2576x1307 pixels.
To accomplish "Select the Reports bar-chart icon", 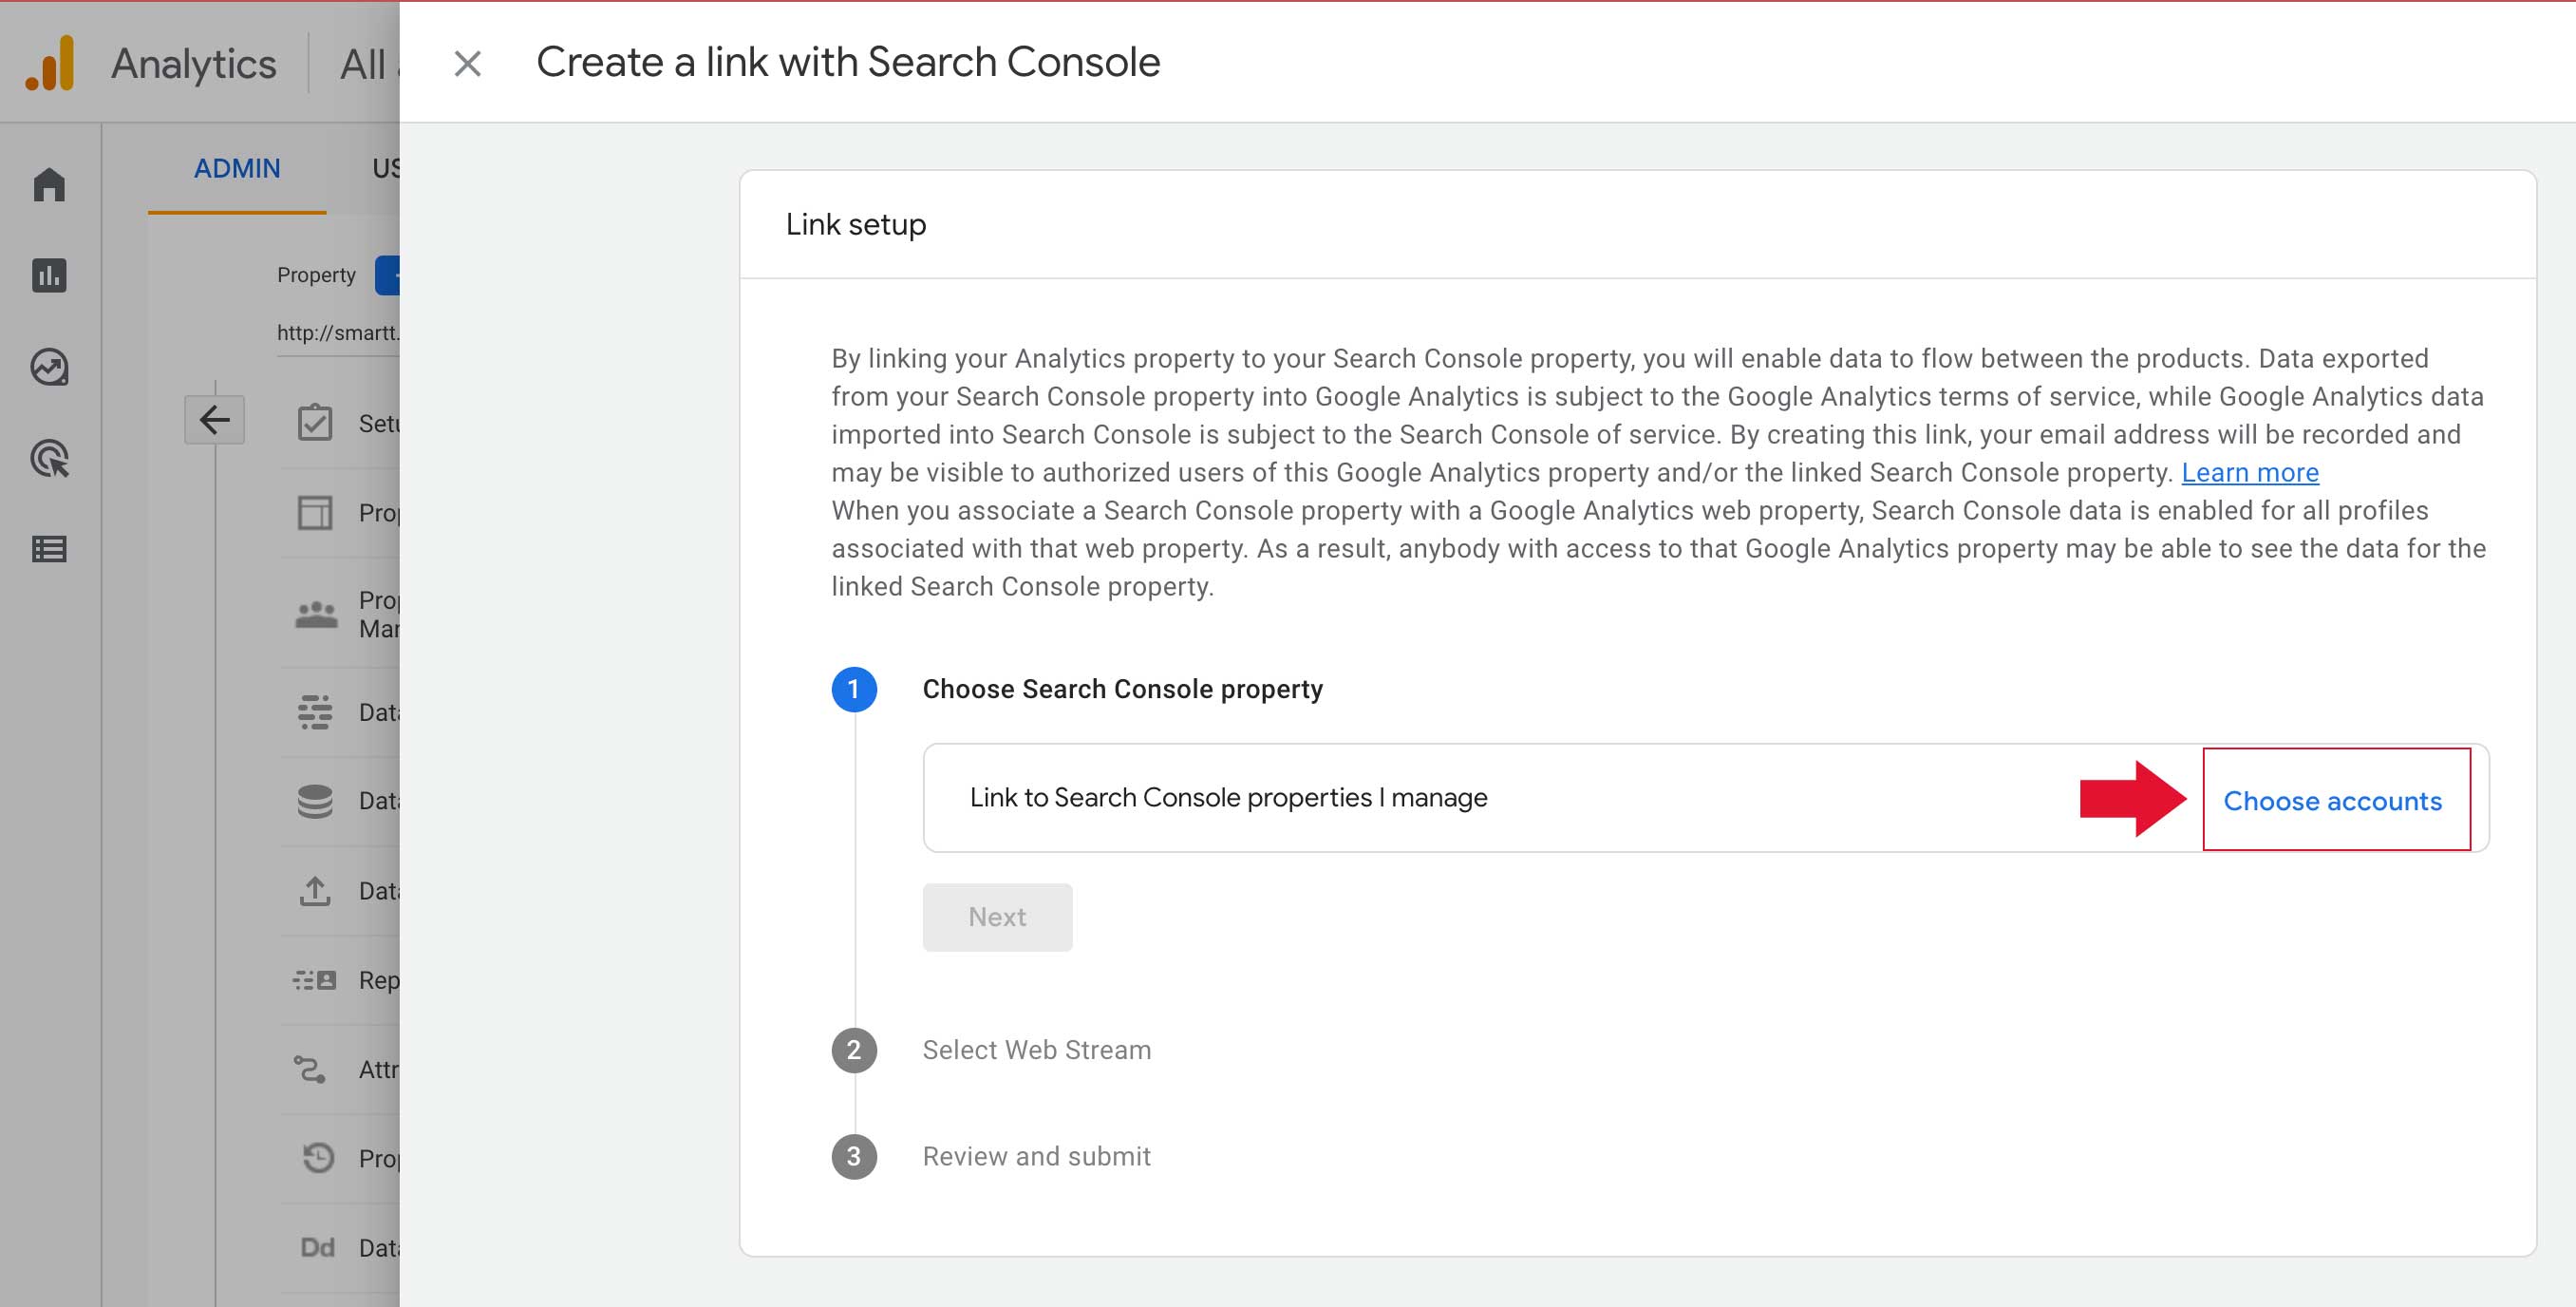I will click(49, 277).
